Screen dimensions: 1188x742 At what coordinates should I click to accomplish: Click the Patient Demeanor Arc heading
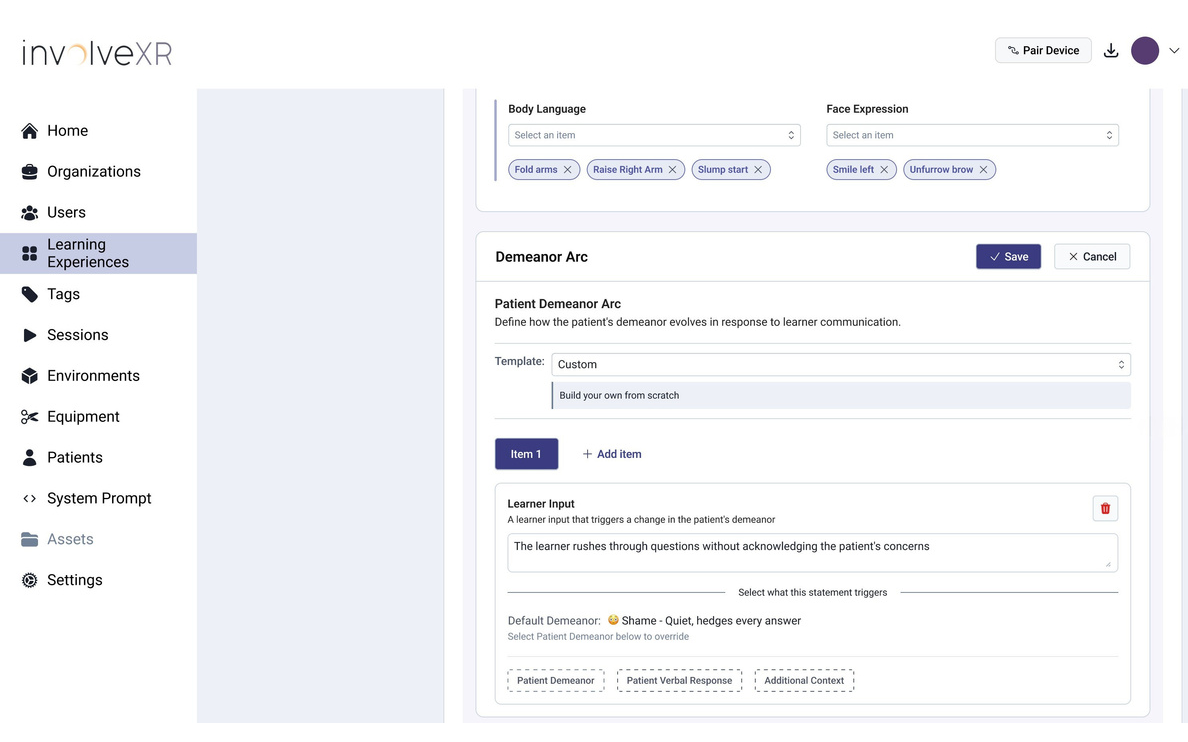(558, 304)
